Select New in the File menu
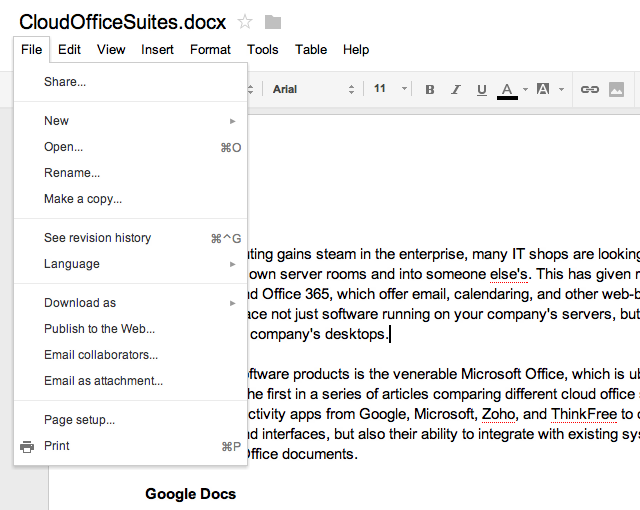 (131, 121)
